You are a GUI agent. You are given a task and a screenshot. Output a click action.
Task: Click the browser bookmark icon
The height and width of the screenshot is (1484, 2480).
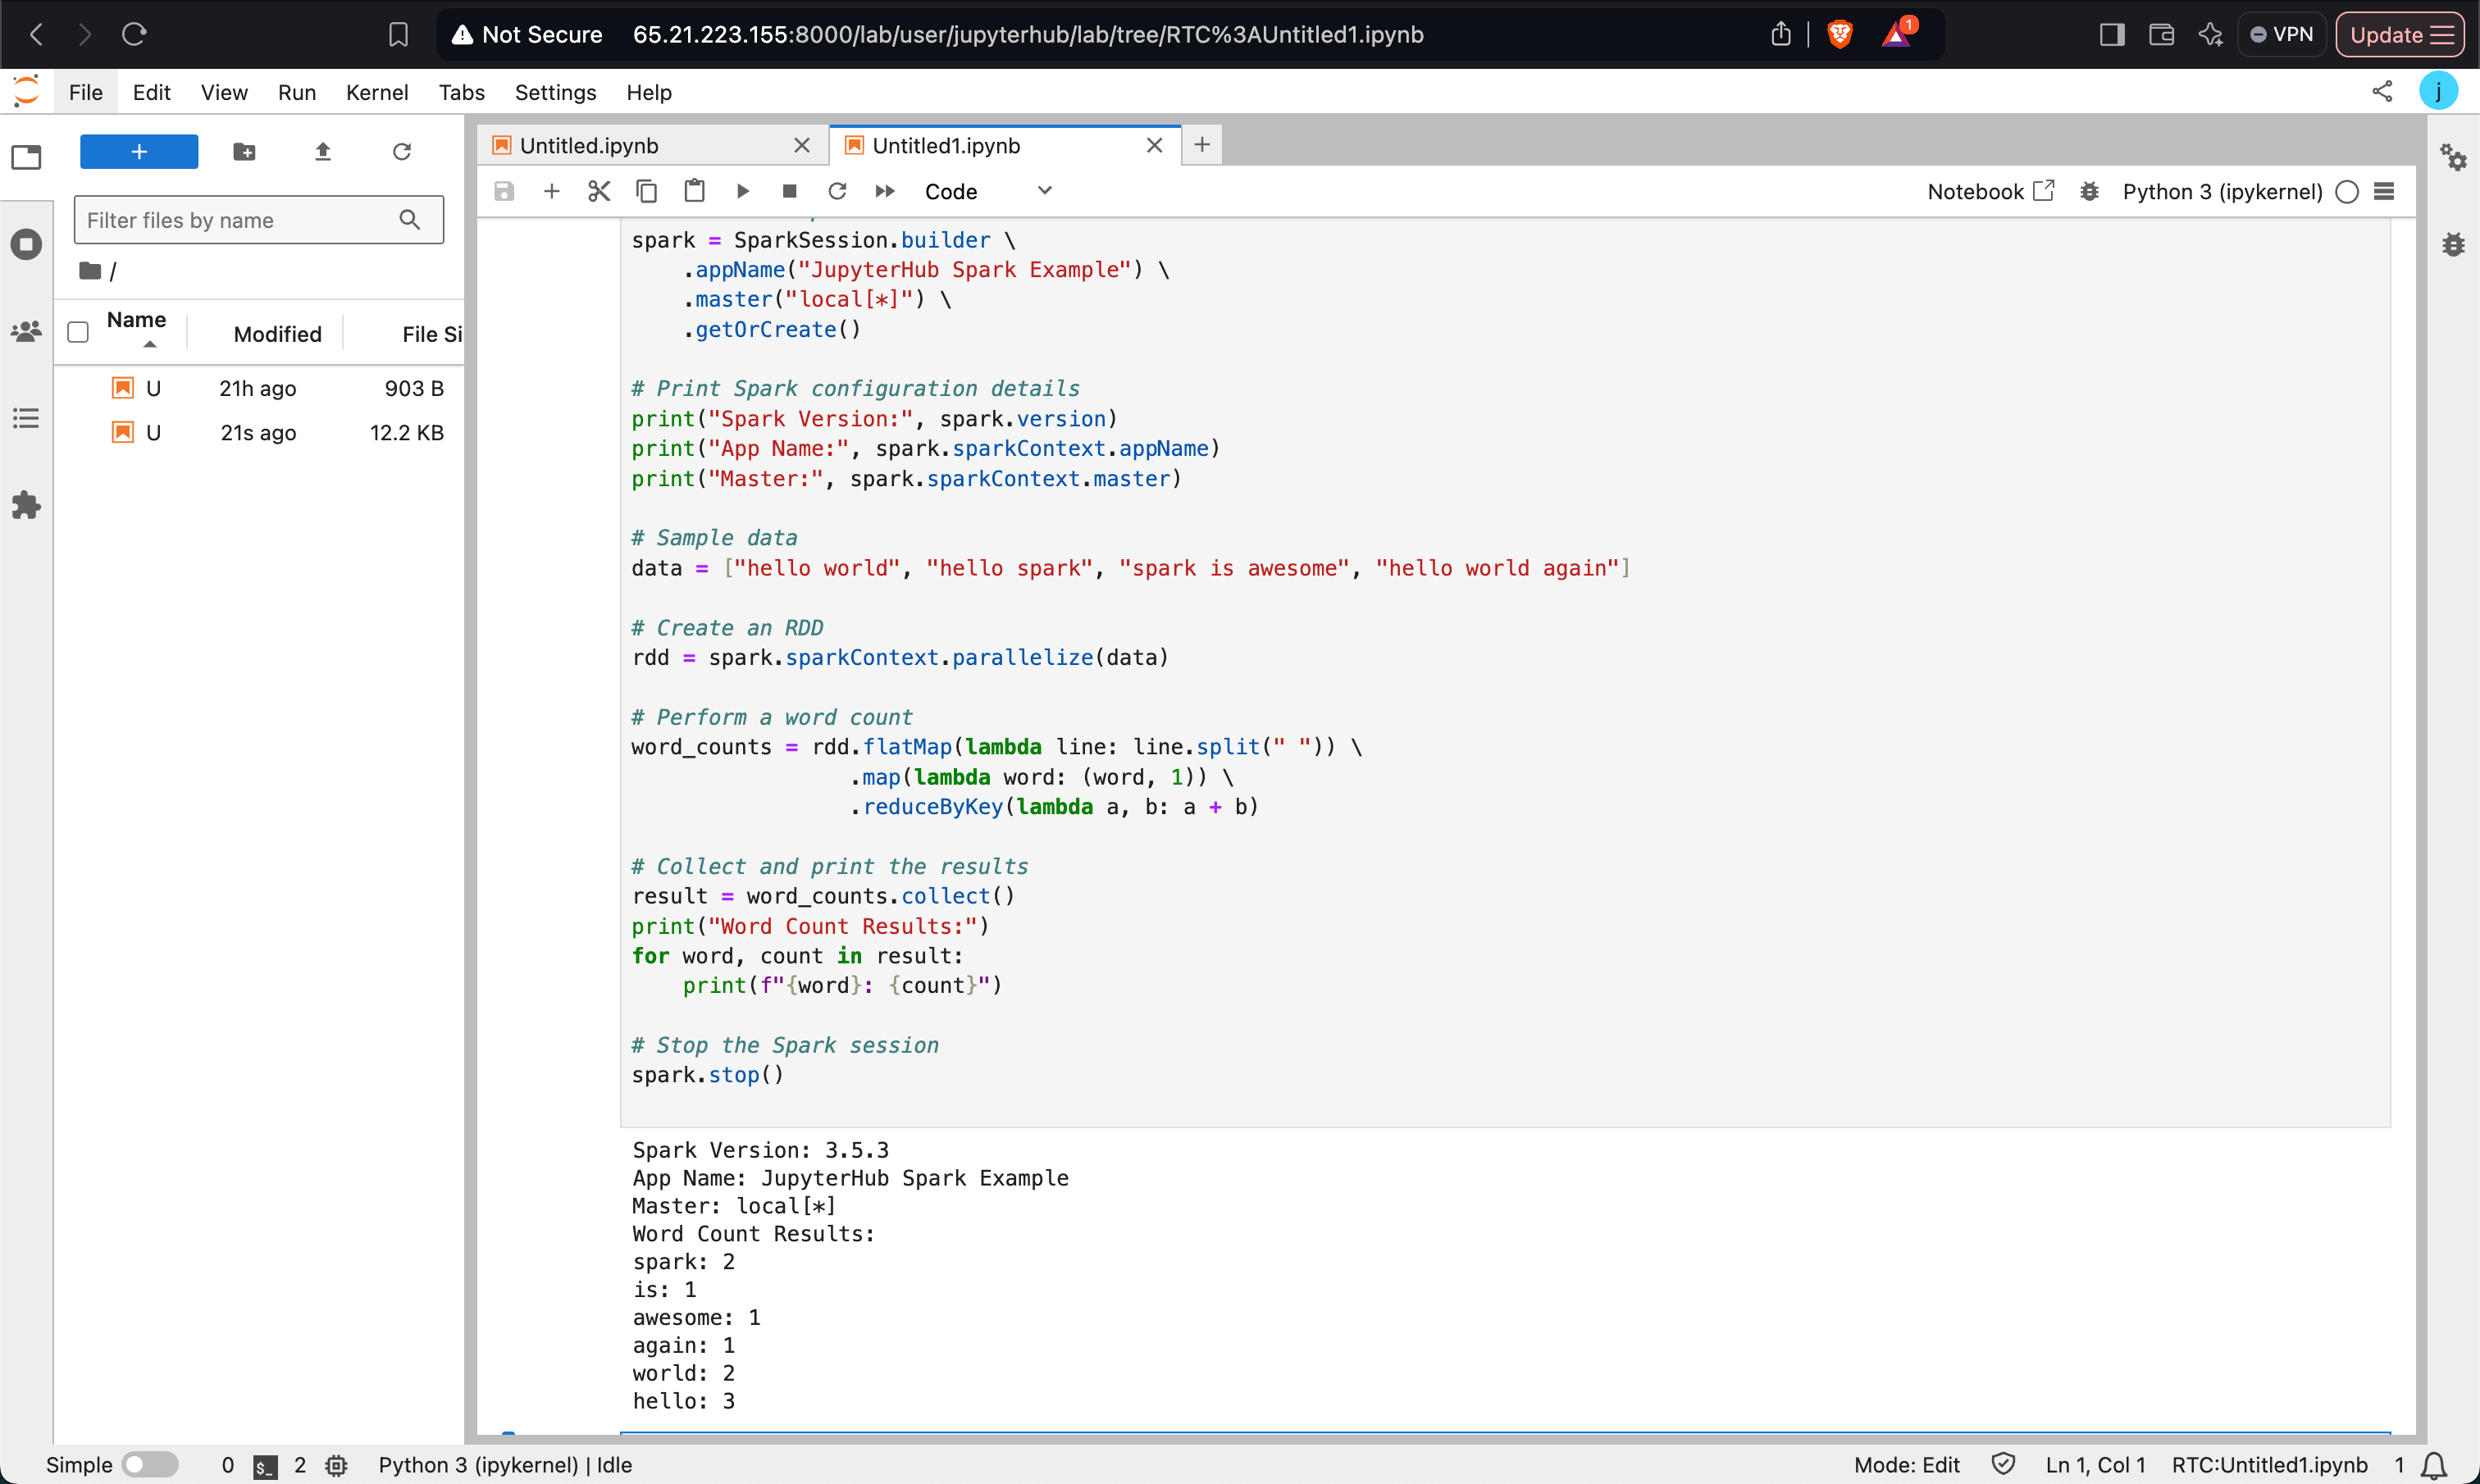(398, 35)
